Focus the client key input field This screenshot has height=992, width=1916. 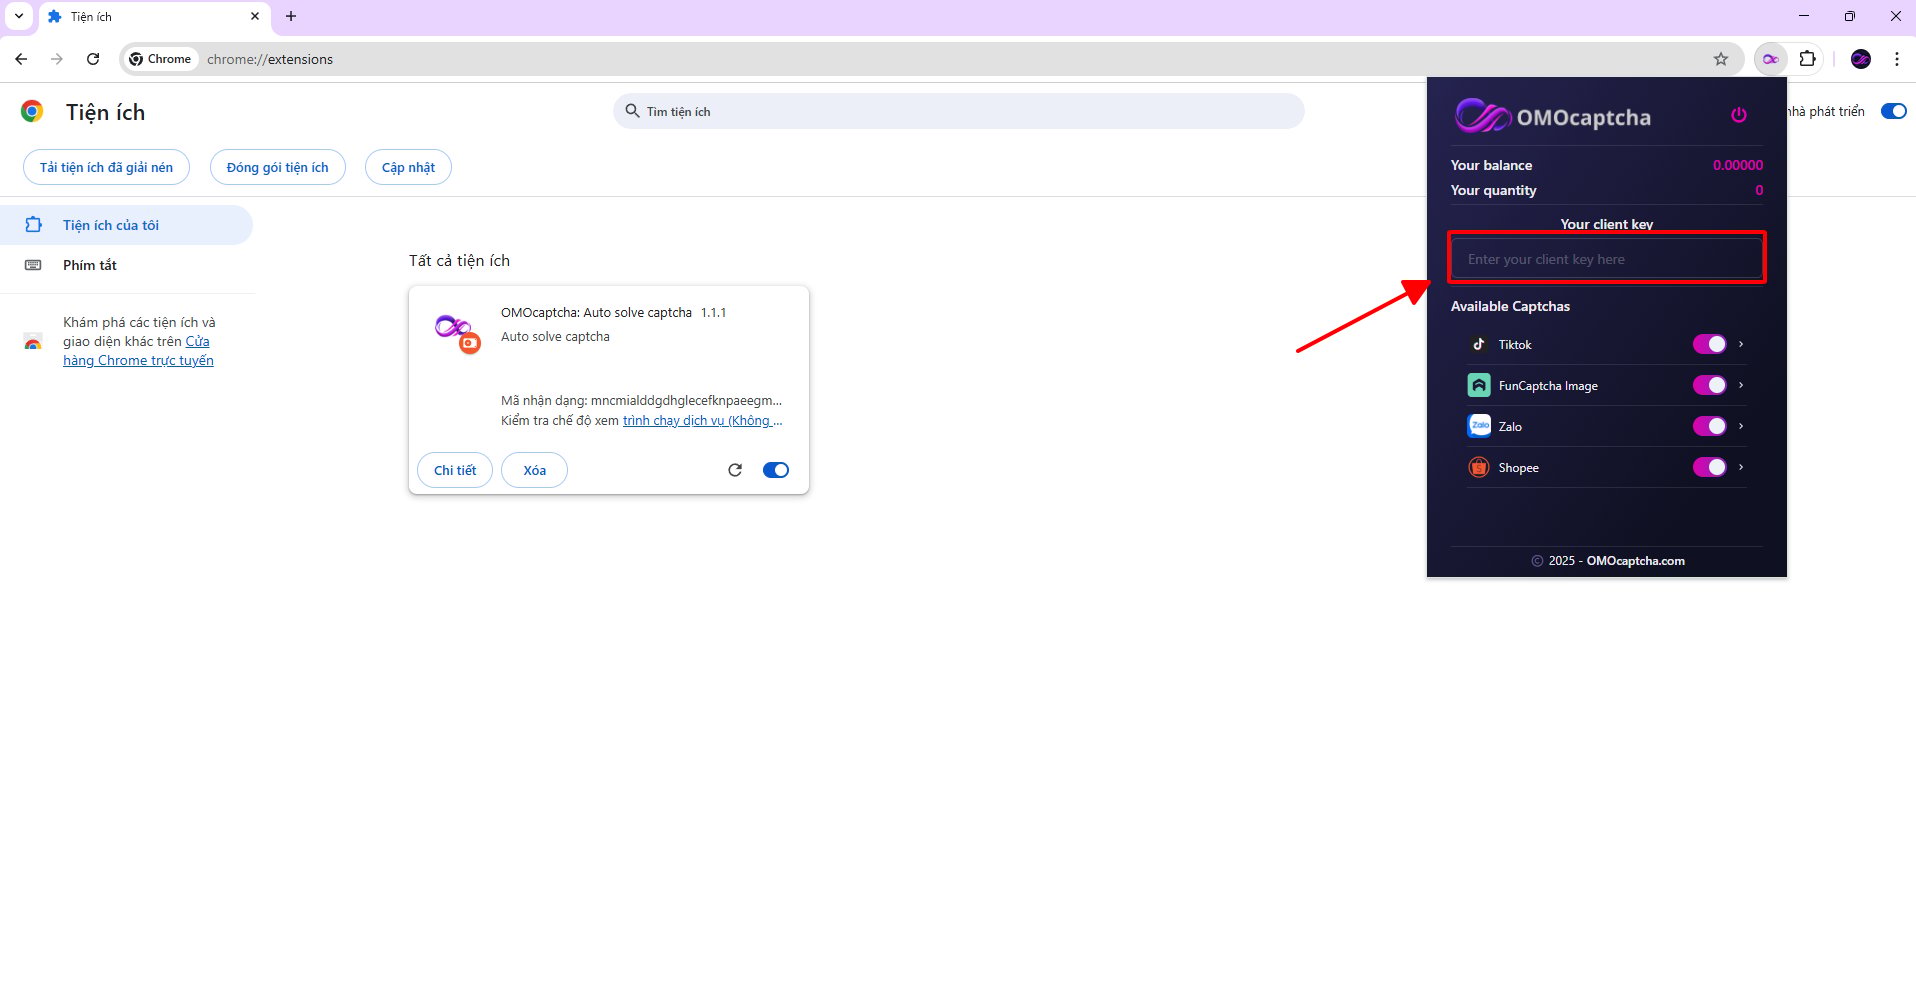pos(1606,259)
